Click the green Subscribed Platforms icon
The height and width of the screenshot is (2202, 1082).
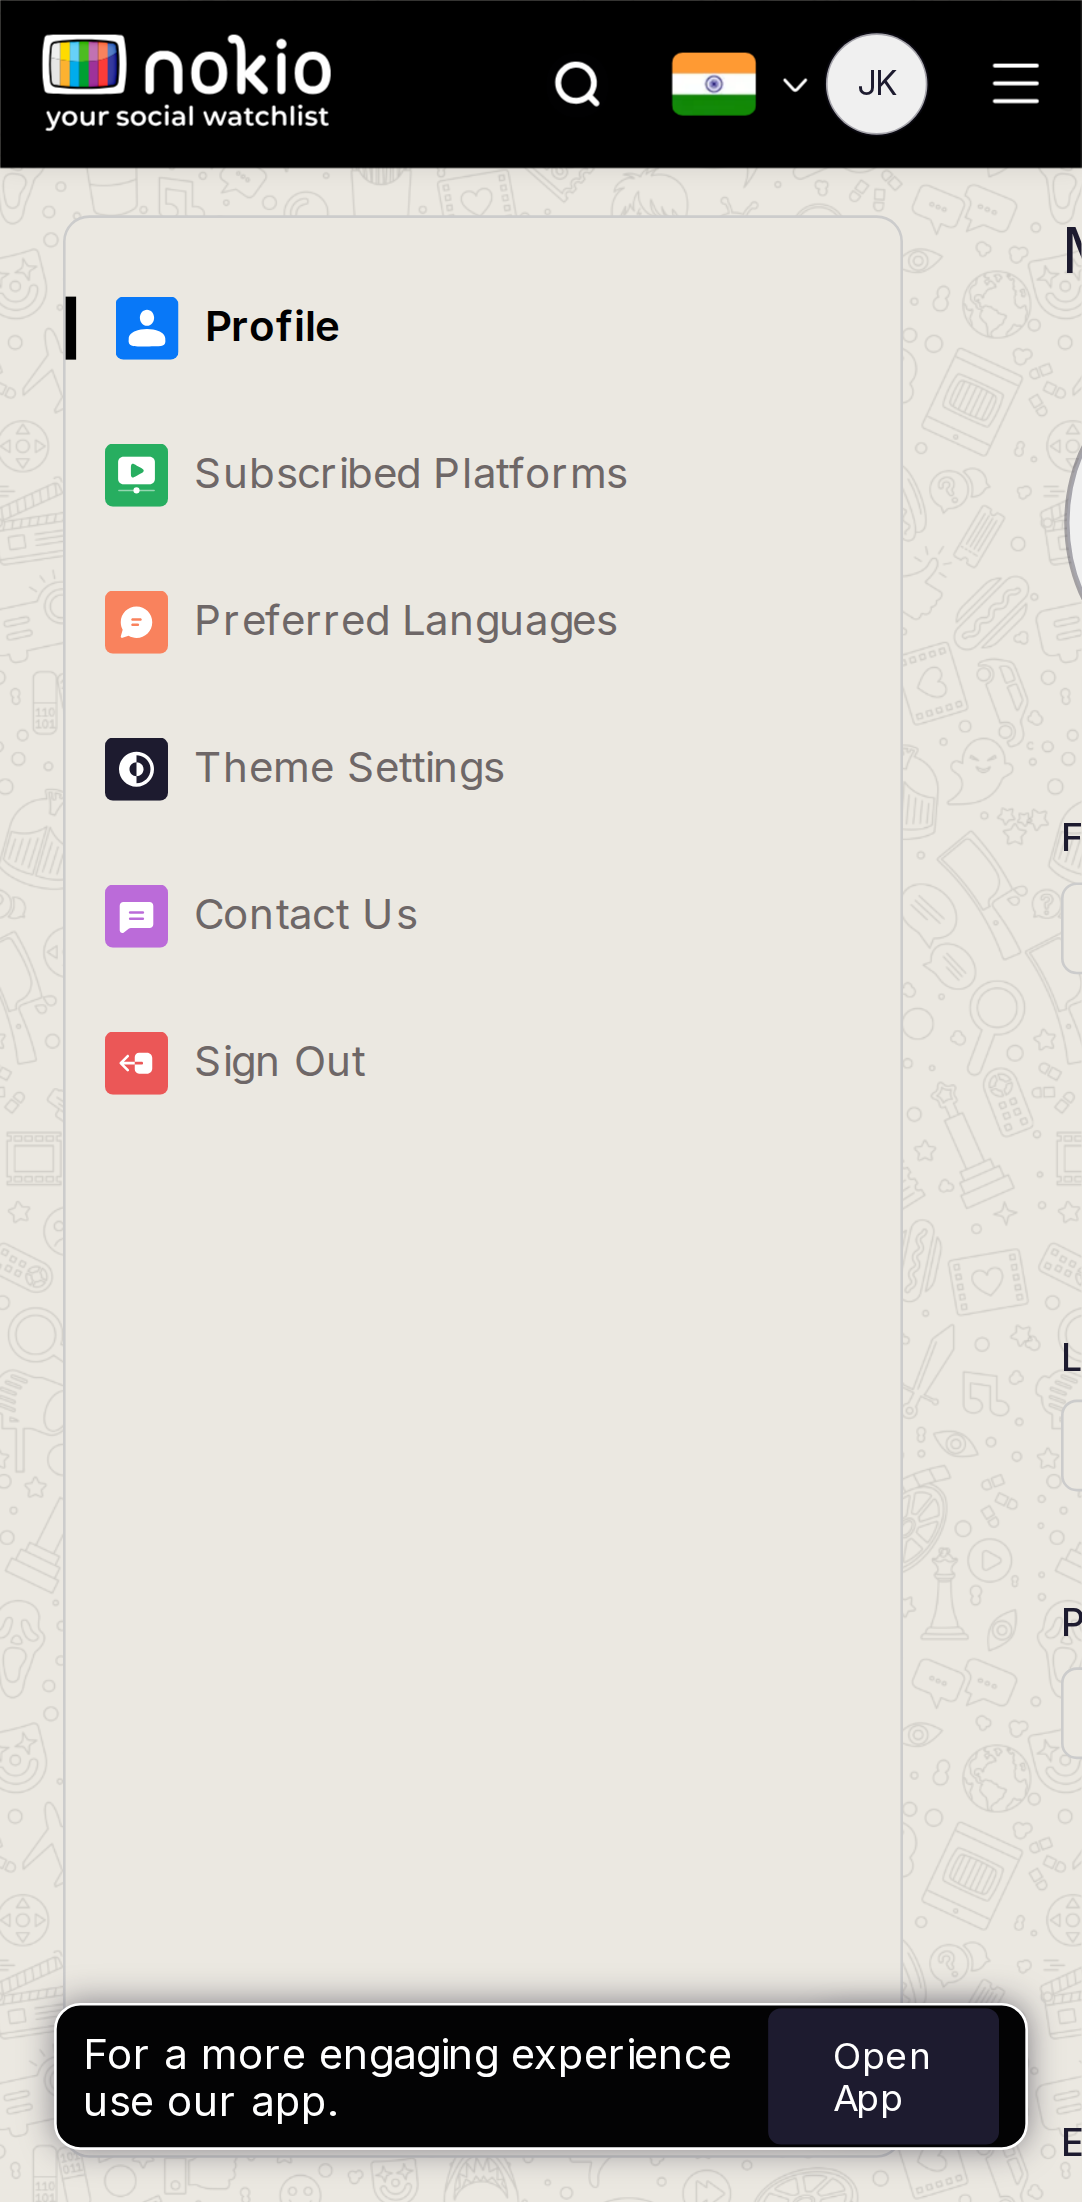click(137, 475)
